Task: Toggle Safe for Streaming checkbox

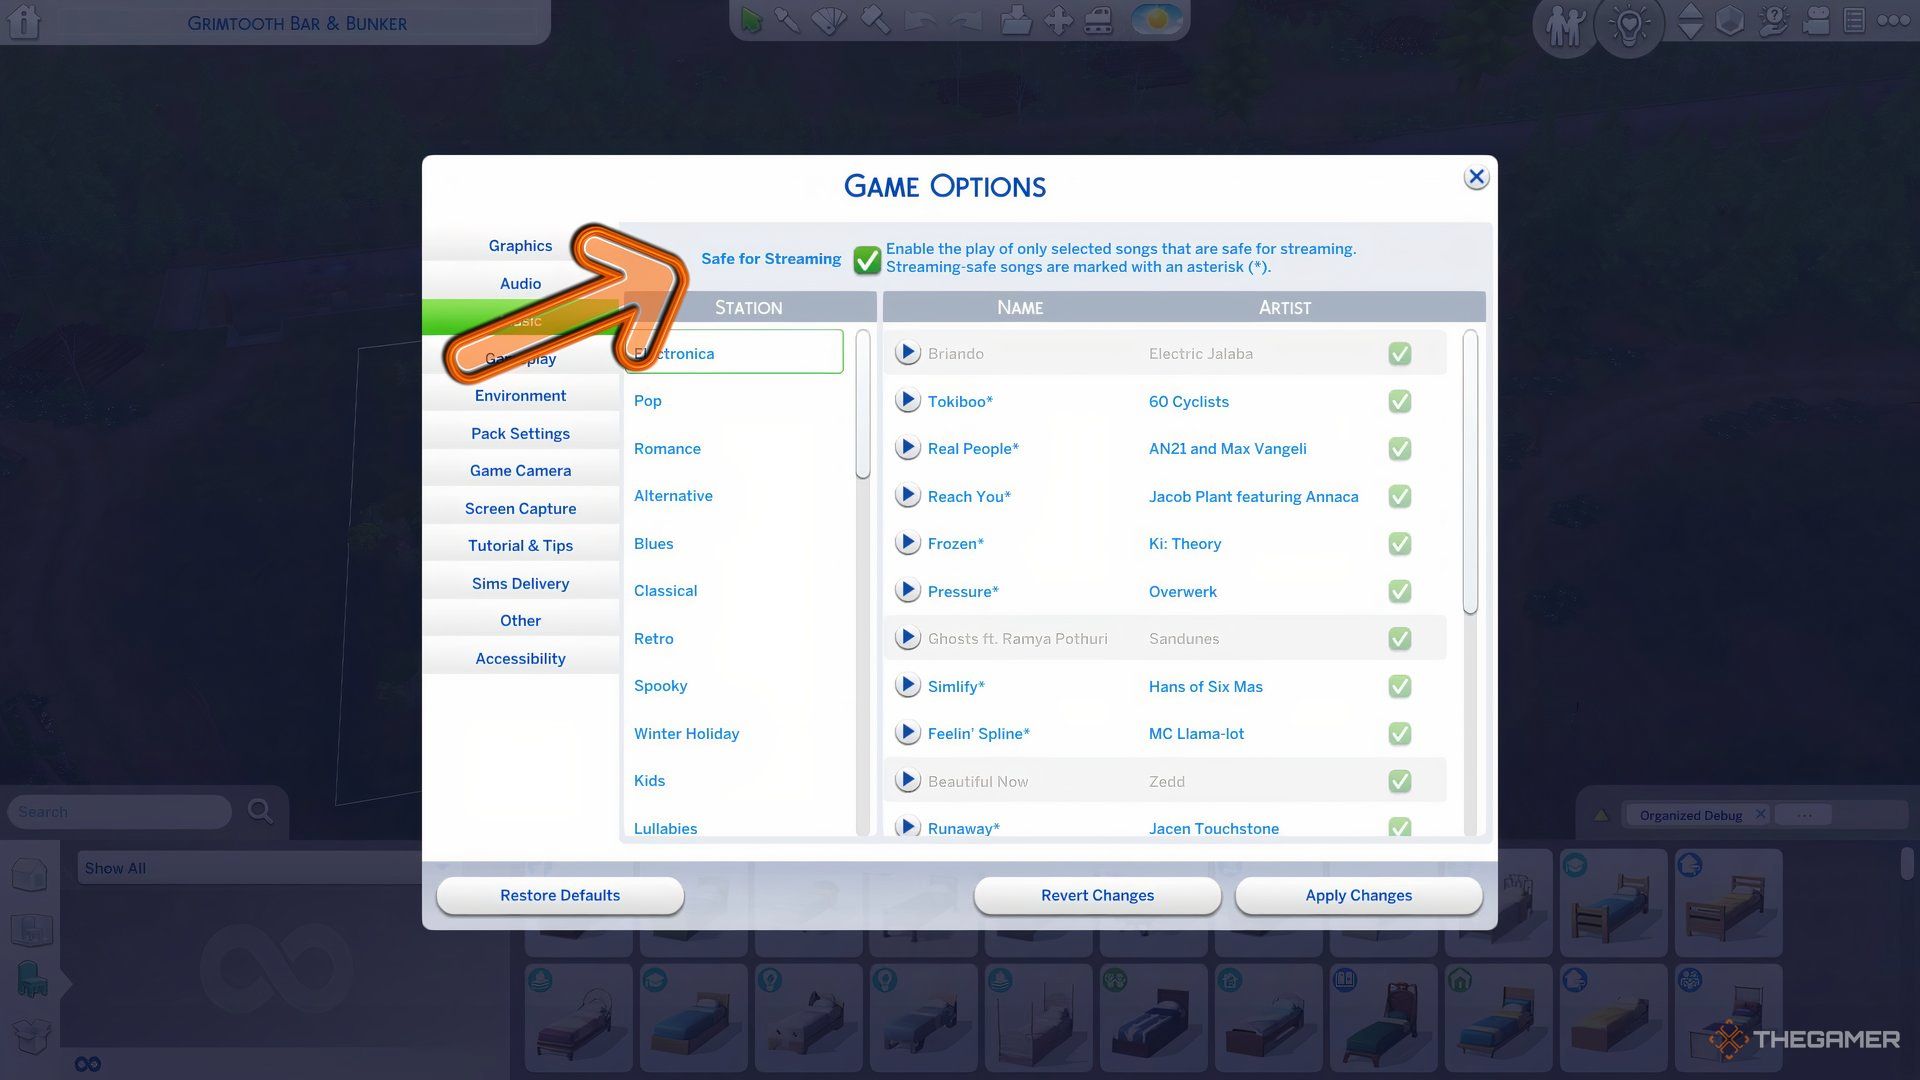Action: click(x=866, y=257)
